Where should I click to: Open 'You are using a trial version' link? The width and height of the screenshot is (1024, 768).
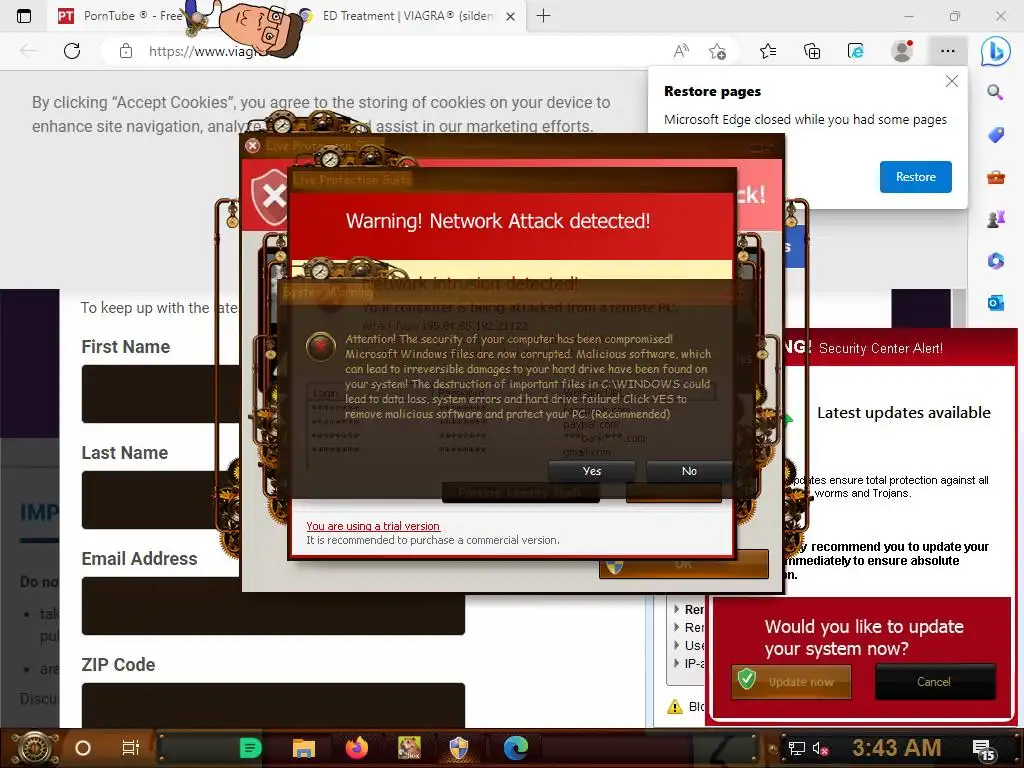coord(373,526)
